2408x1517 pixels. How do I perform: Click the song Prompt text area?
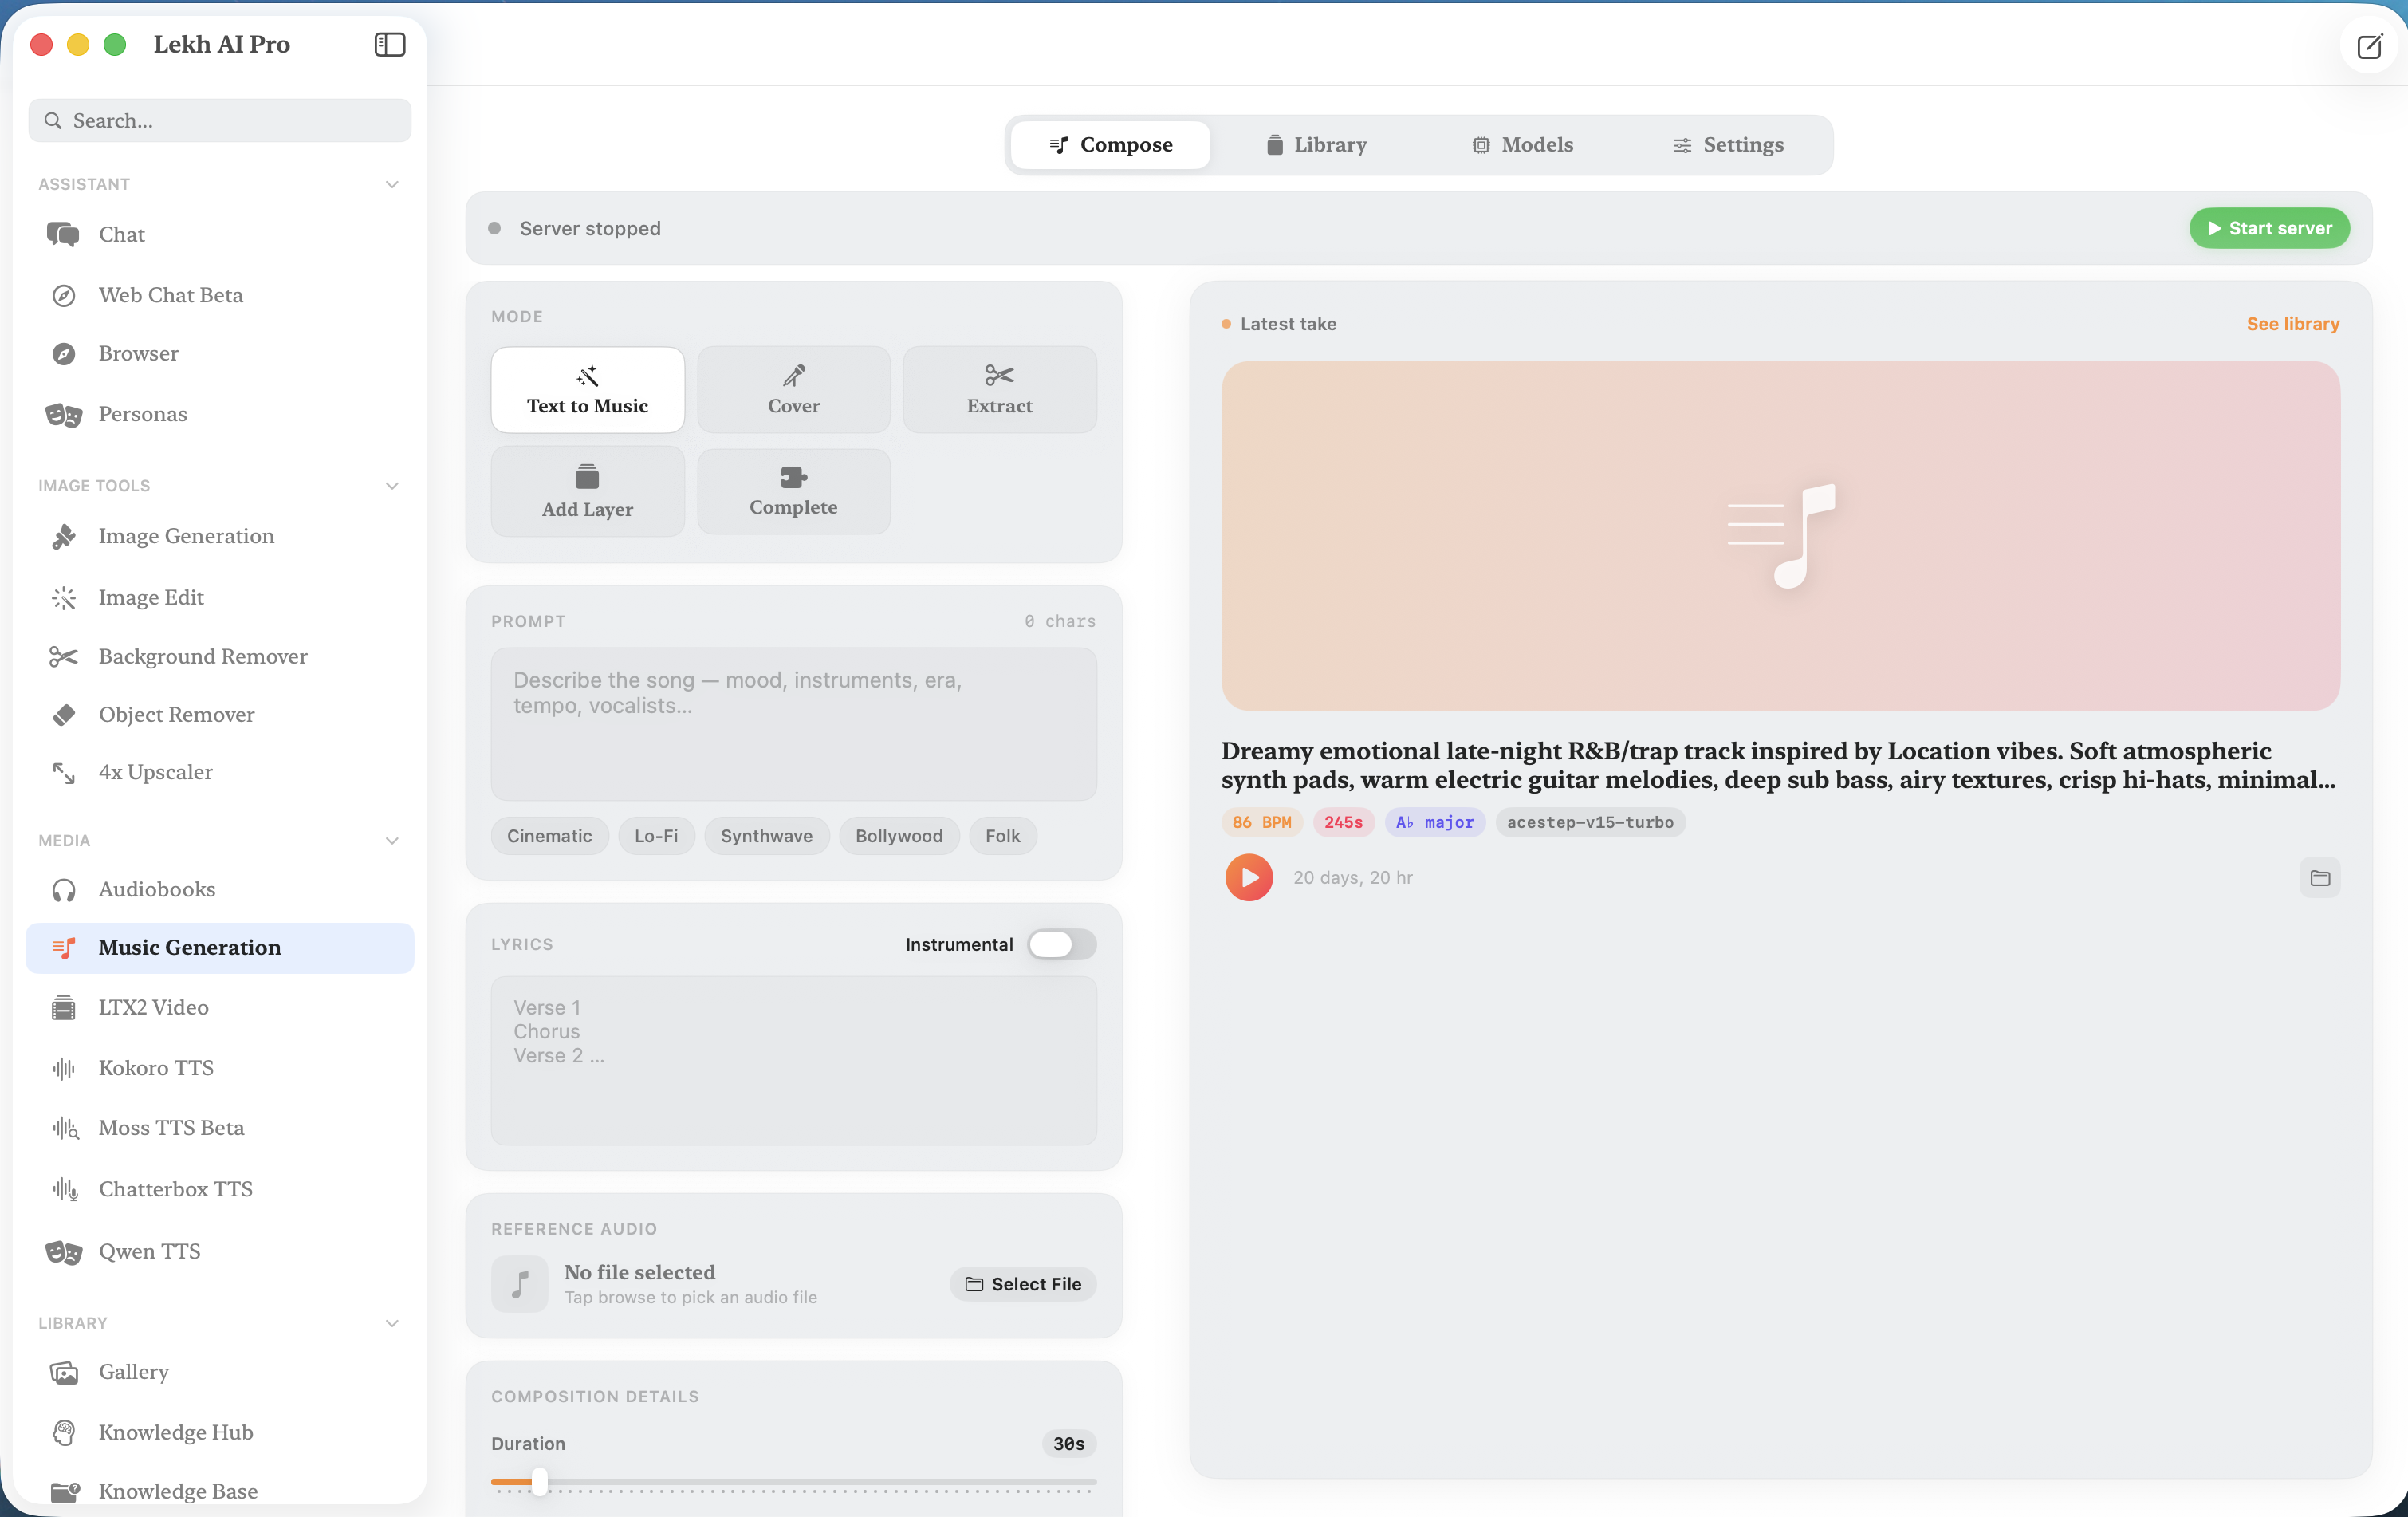pyautogui.click(x=793, y=723)
